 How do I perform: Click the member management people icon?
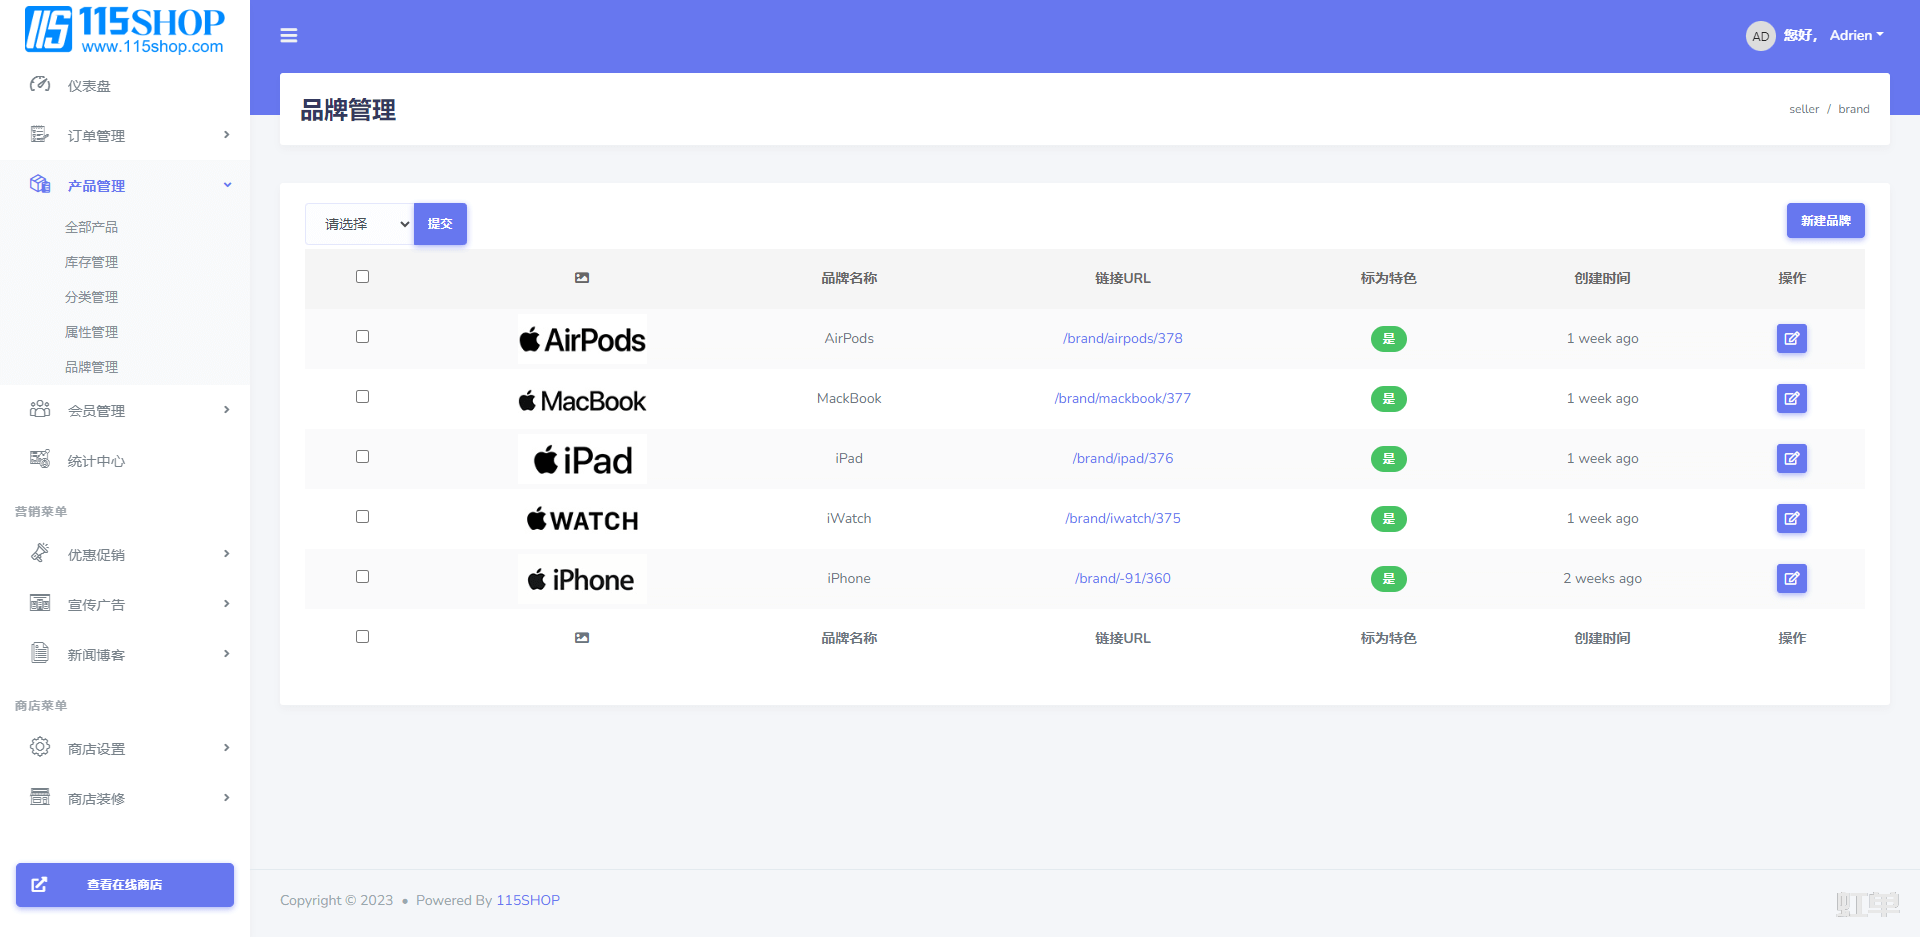(x=40, y=409)
